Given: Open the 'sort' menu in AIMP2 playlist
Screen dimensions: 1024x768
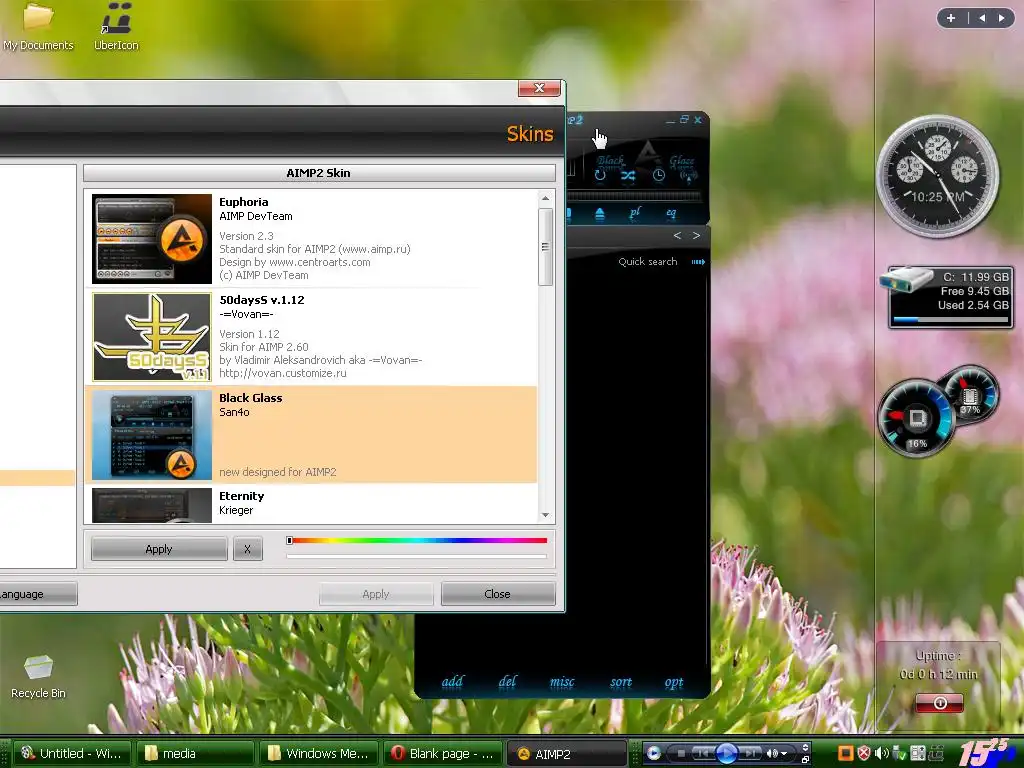Looking at the screenshot, I should pyautogui.click(x=621, y=682).
